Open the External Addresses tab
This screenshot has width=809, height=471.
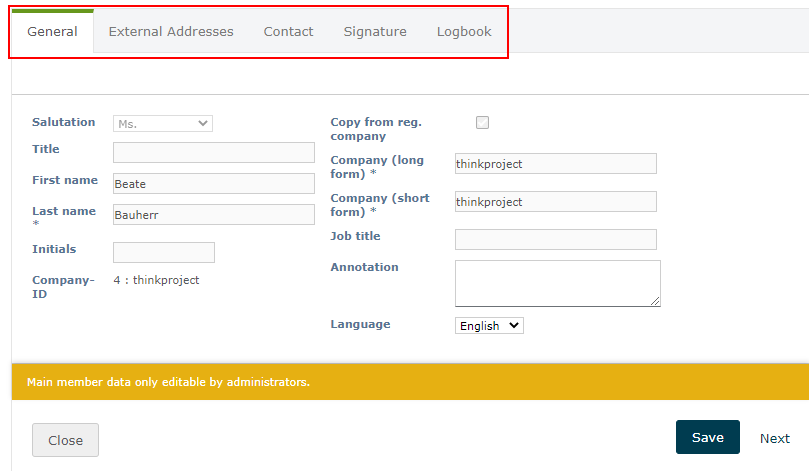click(171, 32)
